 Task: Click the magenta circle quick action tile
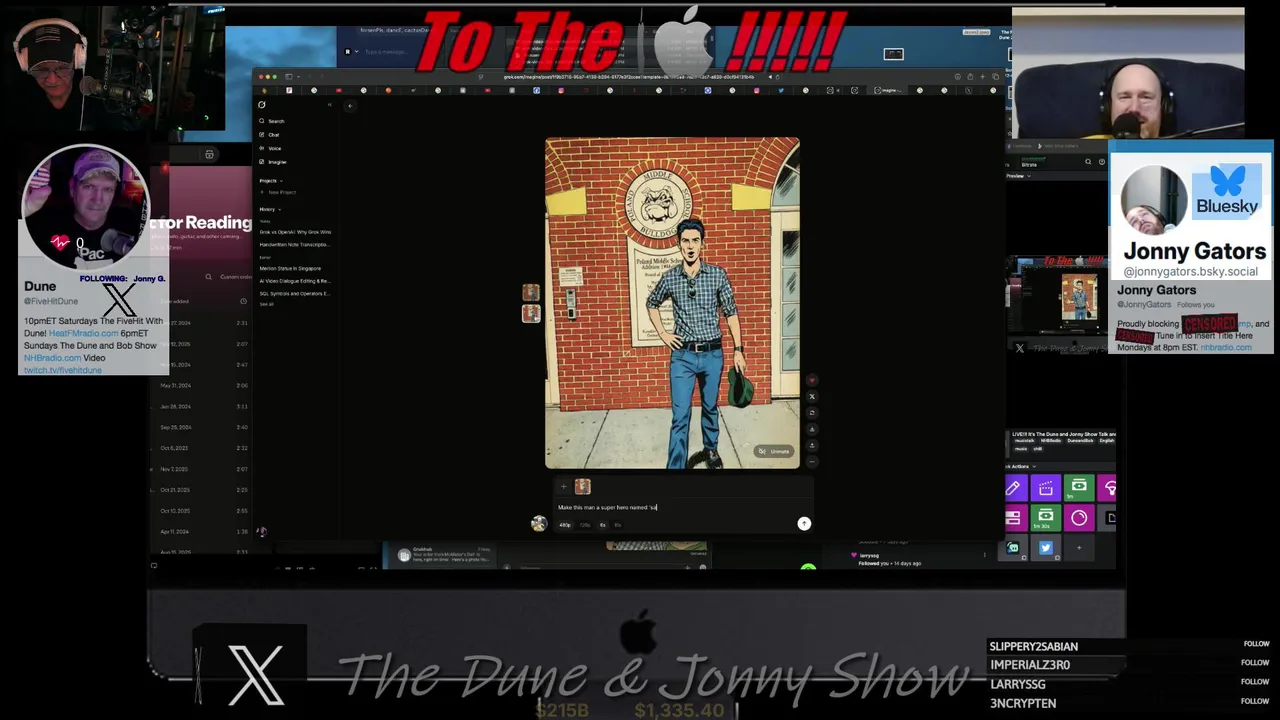point(1079,518)
